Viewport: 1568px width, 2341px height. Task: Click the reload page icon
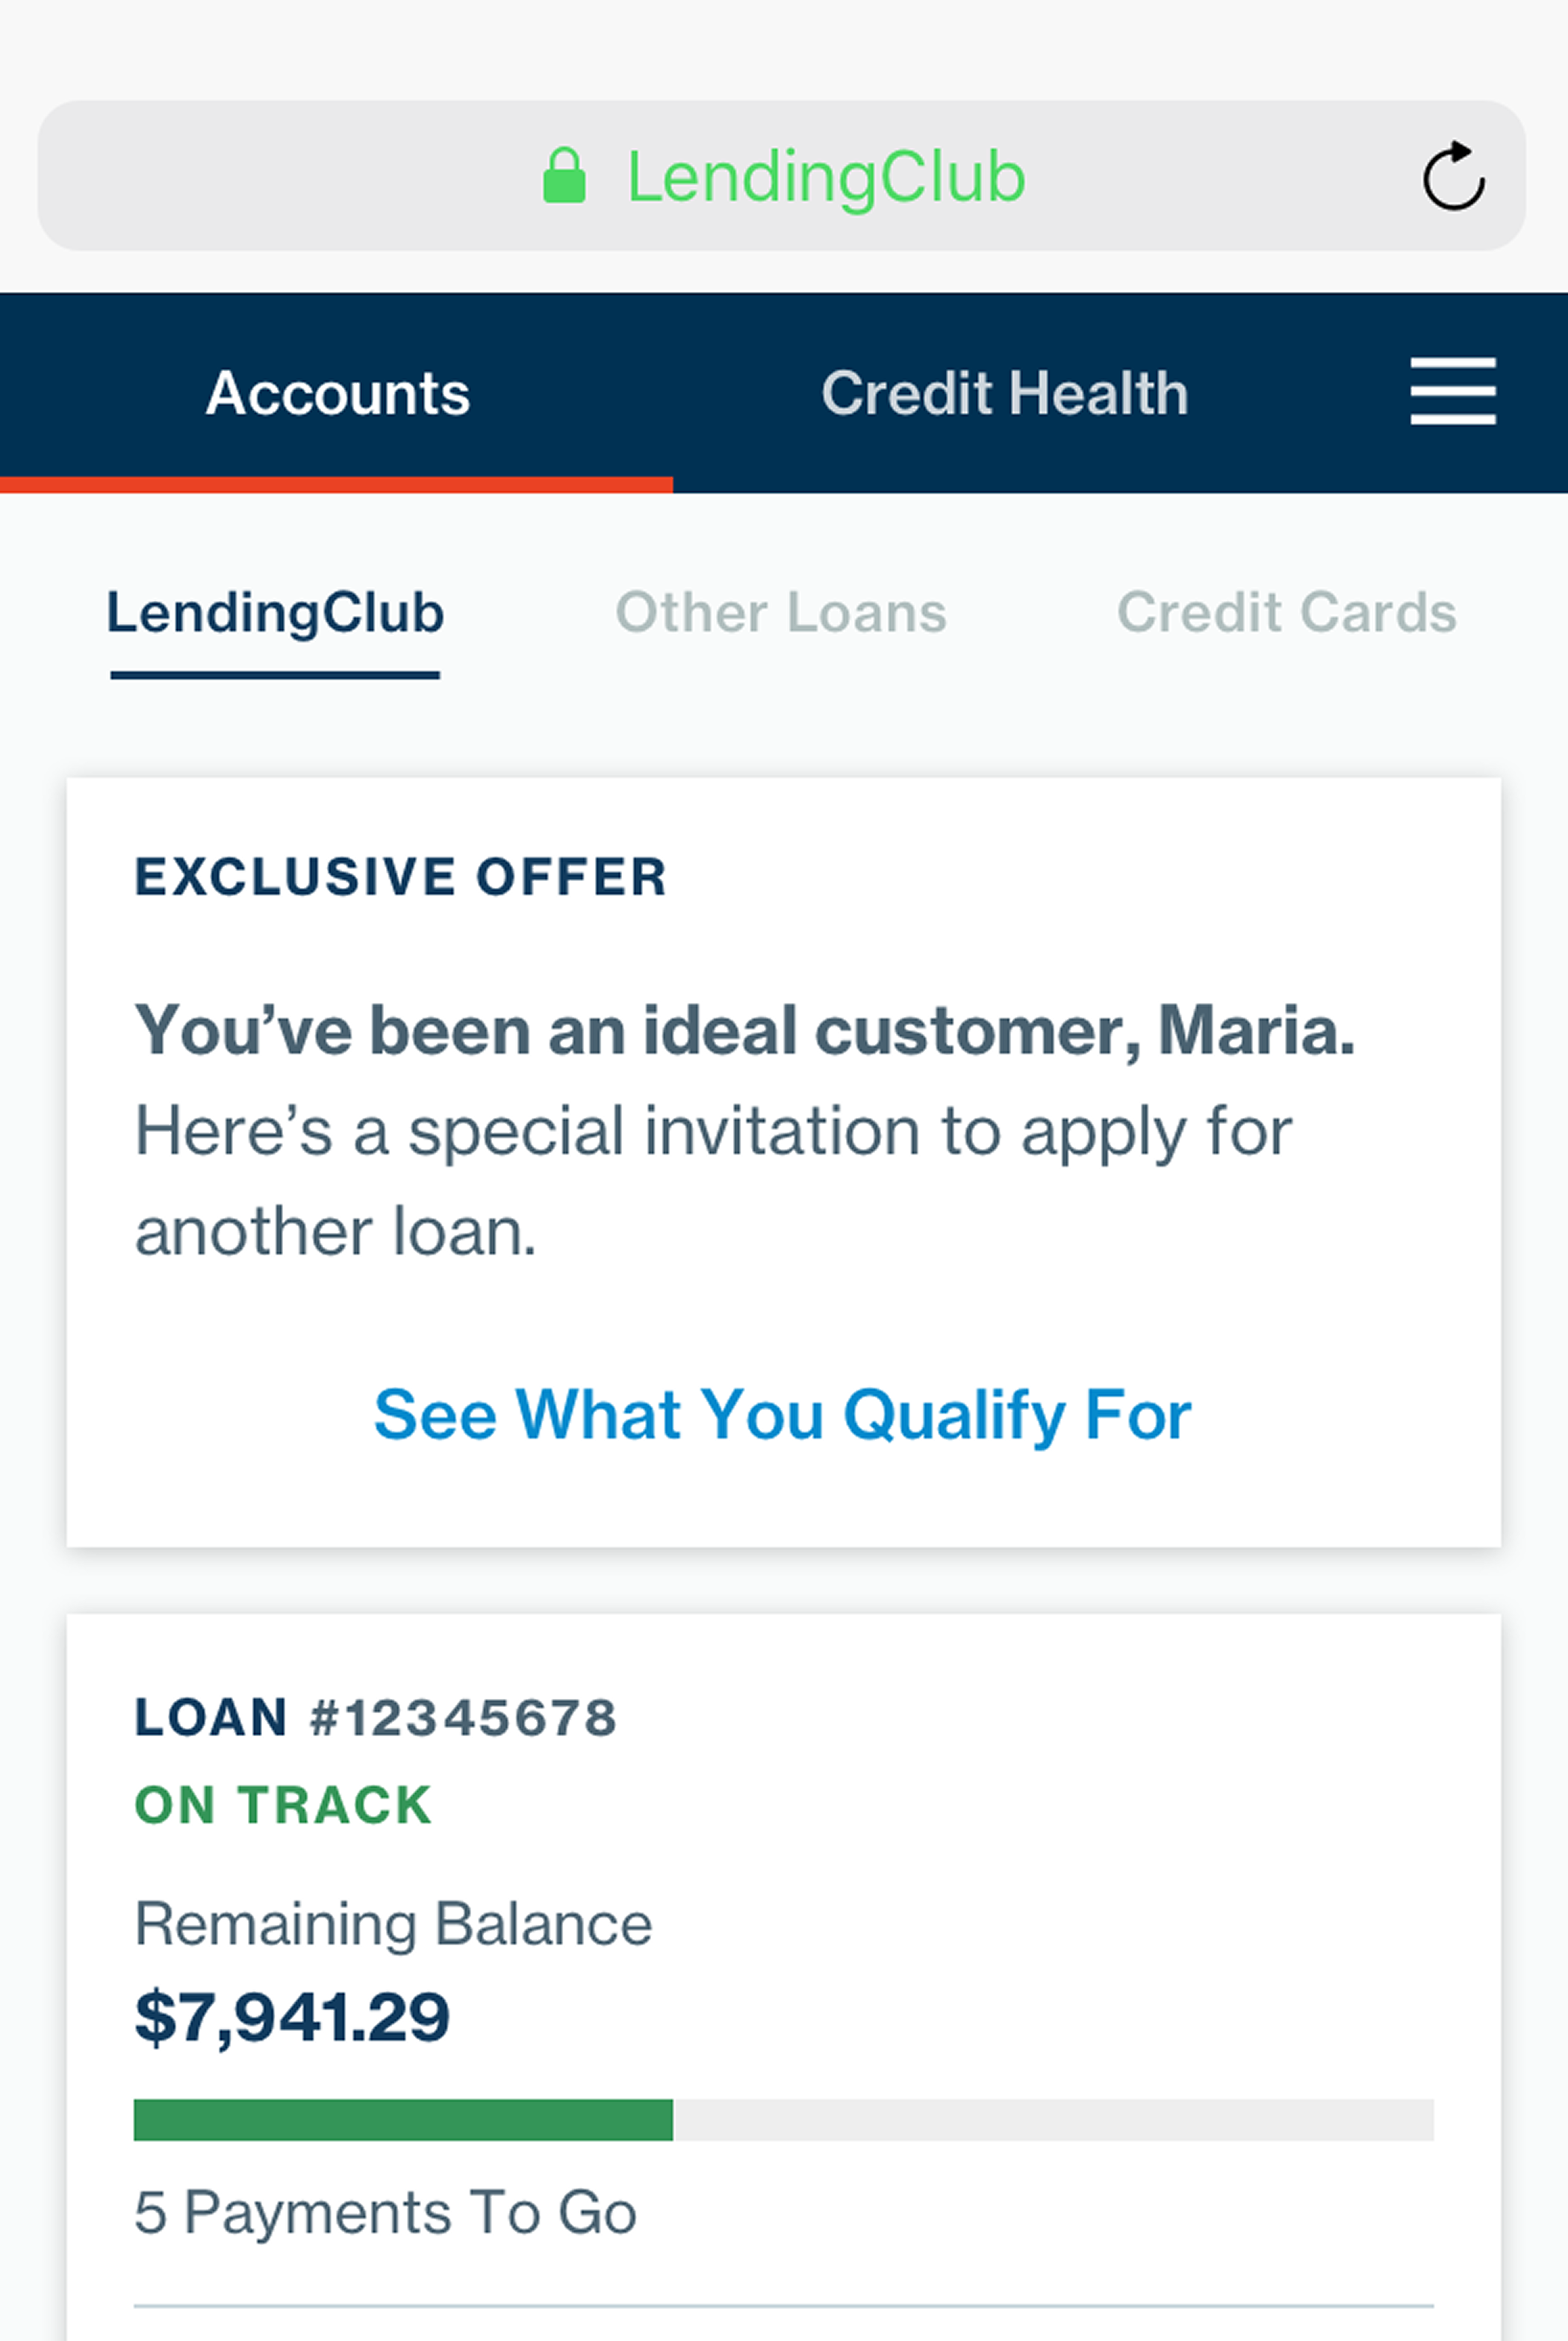pyautogui.click(x=1452, y=176)
